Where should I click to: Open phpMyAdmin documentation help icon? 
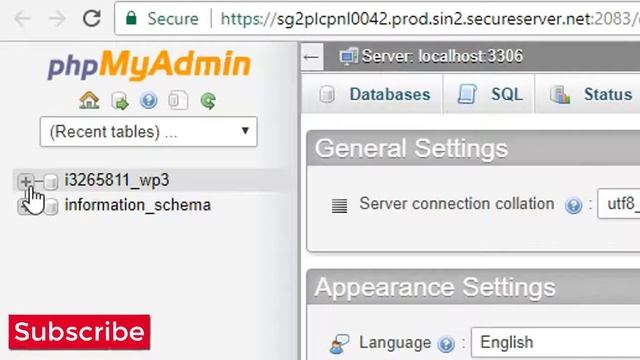tap(149, 100)
